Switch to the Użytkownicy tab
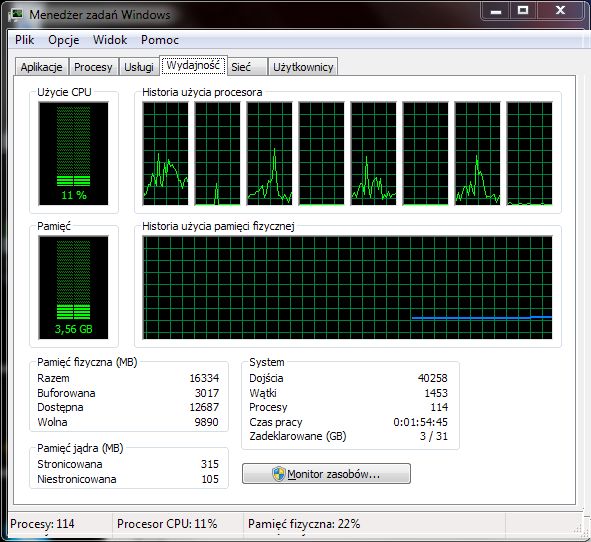The image size is (591, 542). click(x=303, y=67)
